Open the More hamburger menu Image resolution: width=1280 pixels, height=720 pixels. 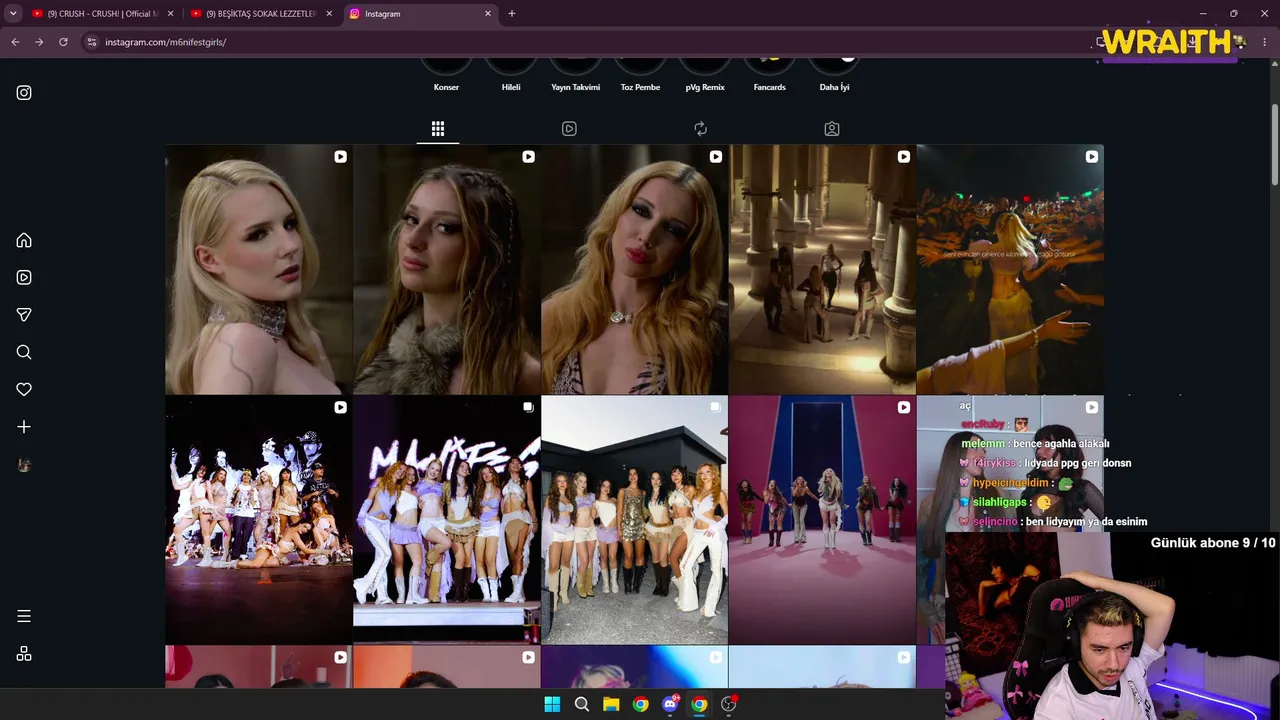(x=24, y=616)
